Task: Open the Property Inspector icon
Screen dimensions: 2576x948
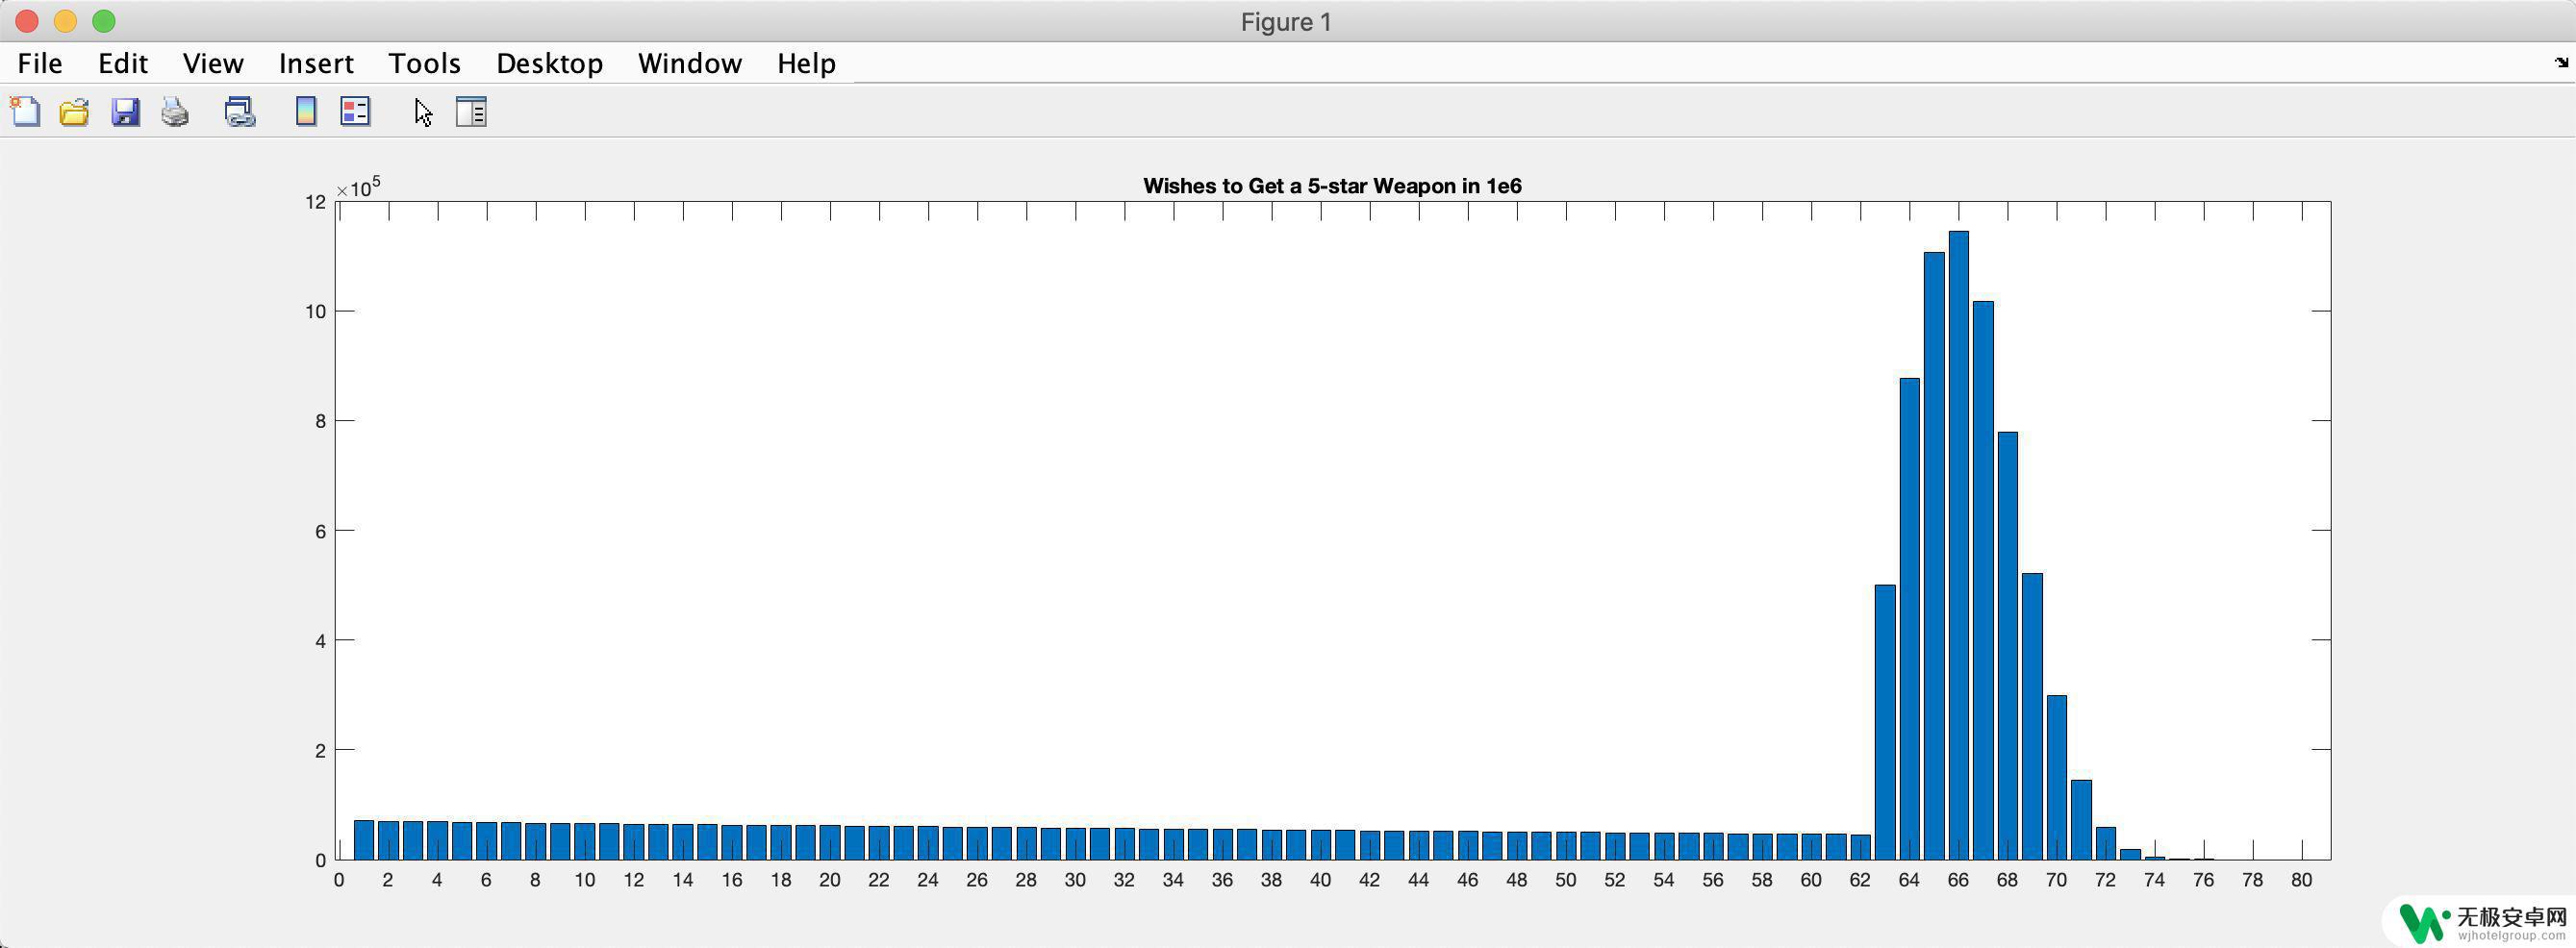Action: click(x=471, y=112)
